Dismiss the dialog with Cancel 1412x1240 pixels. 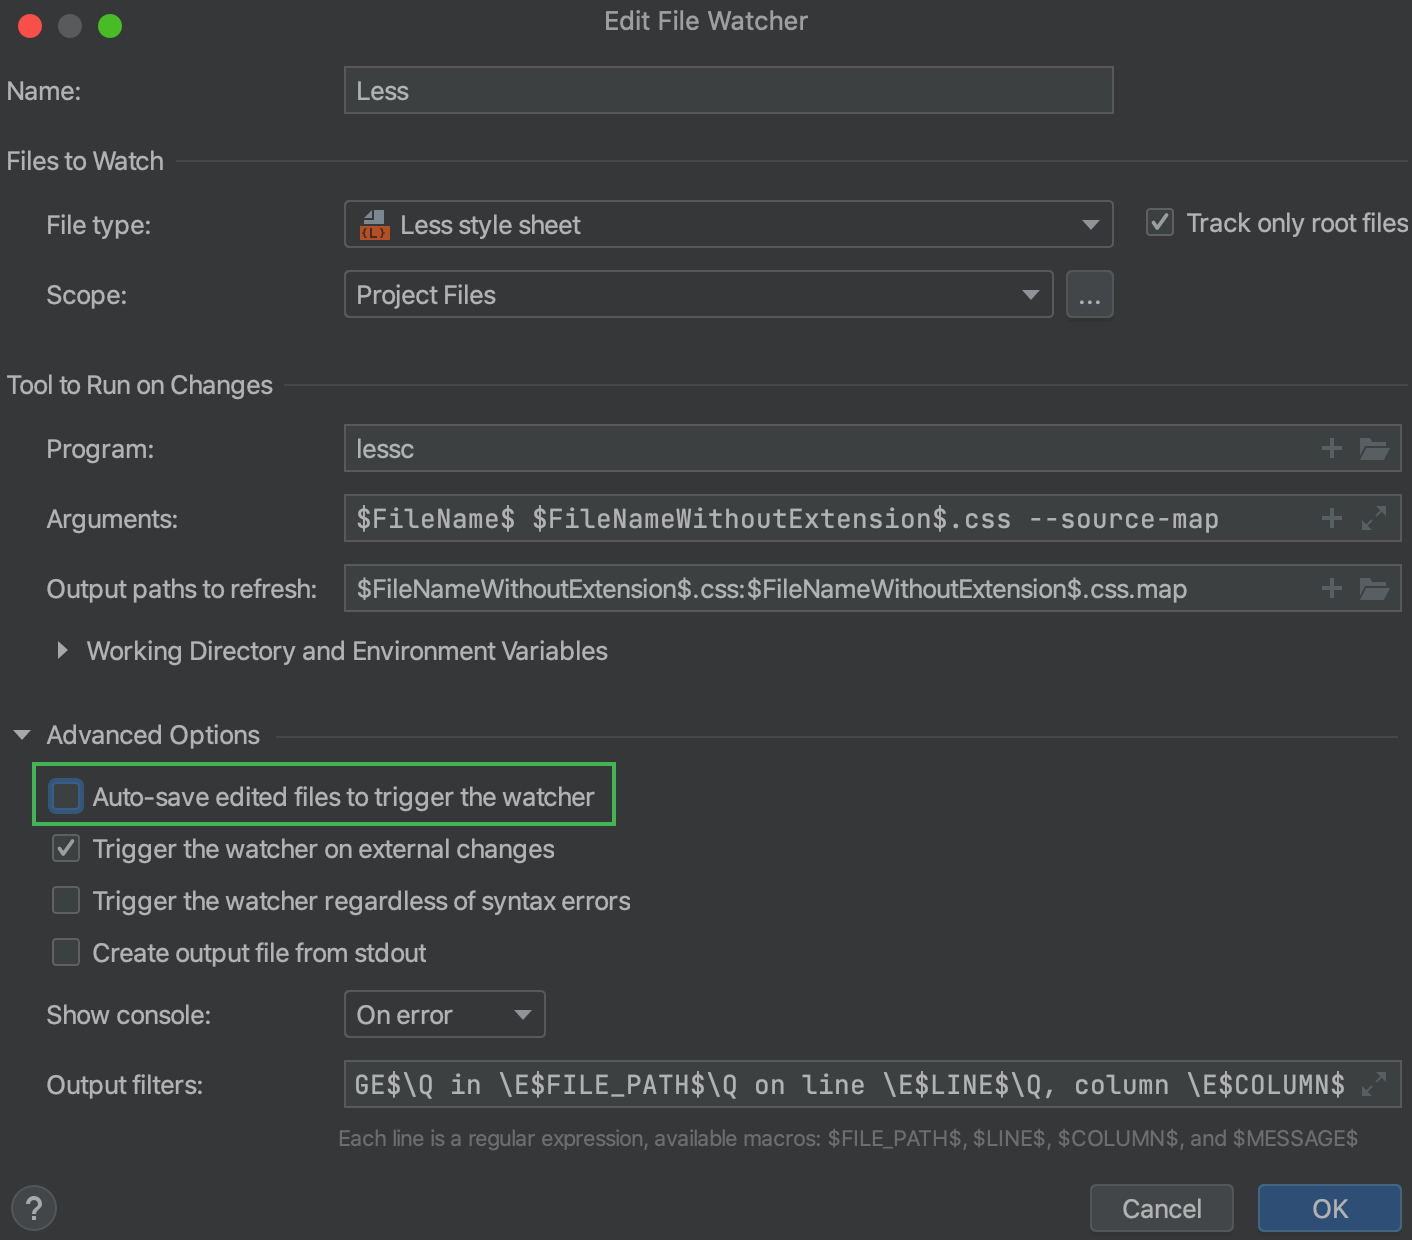[1161, 1208]
